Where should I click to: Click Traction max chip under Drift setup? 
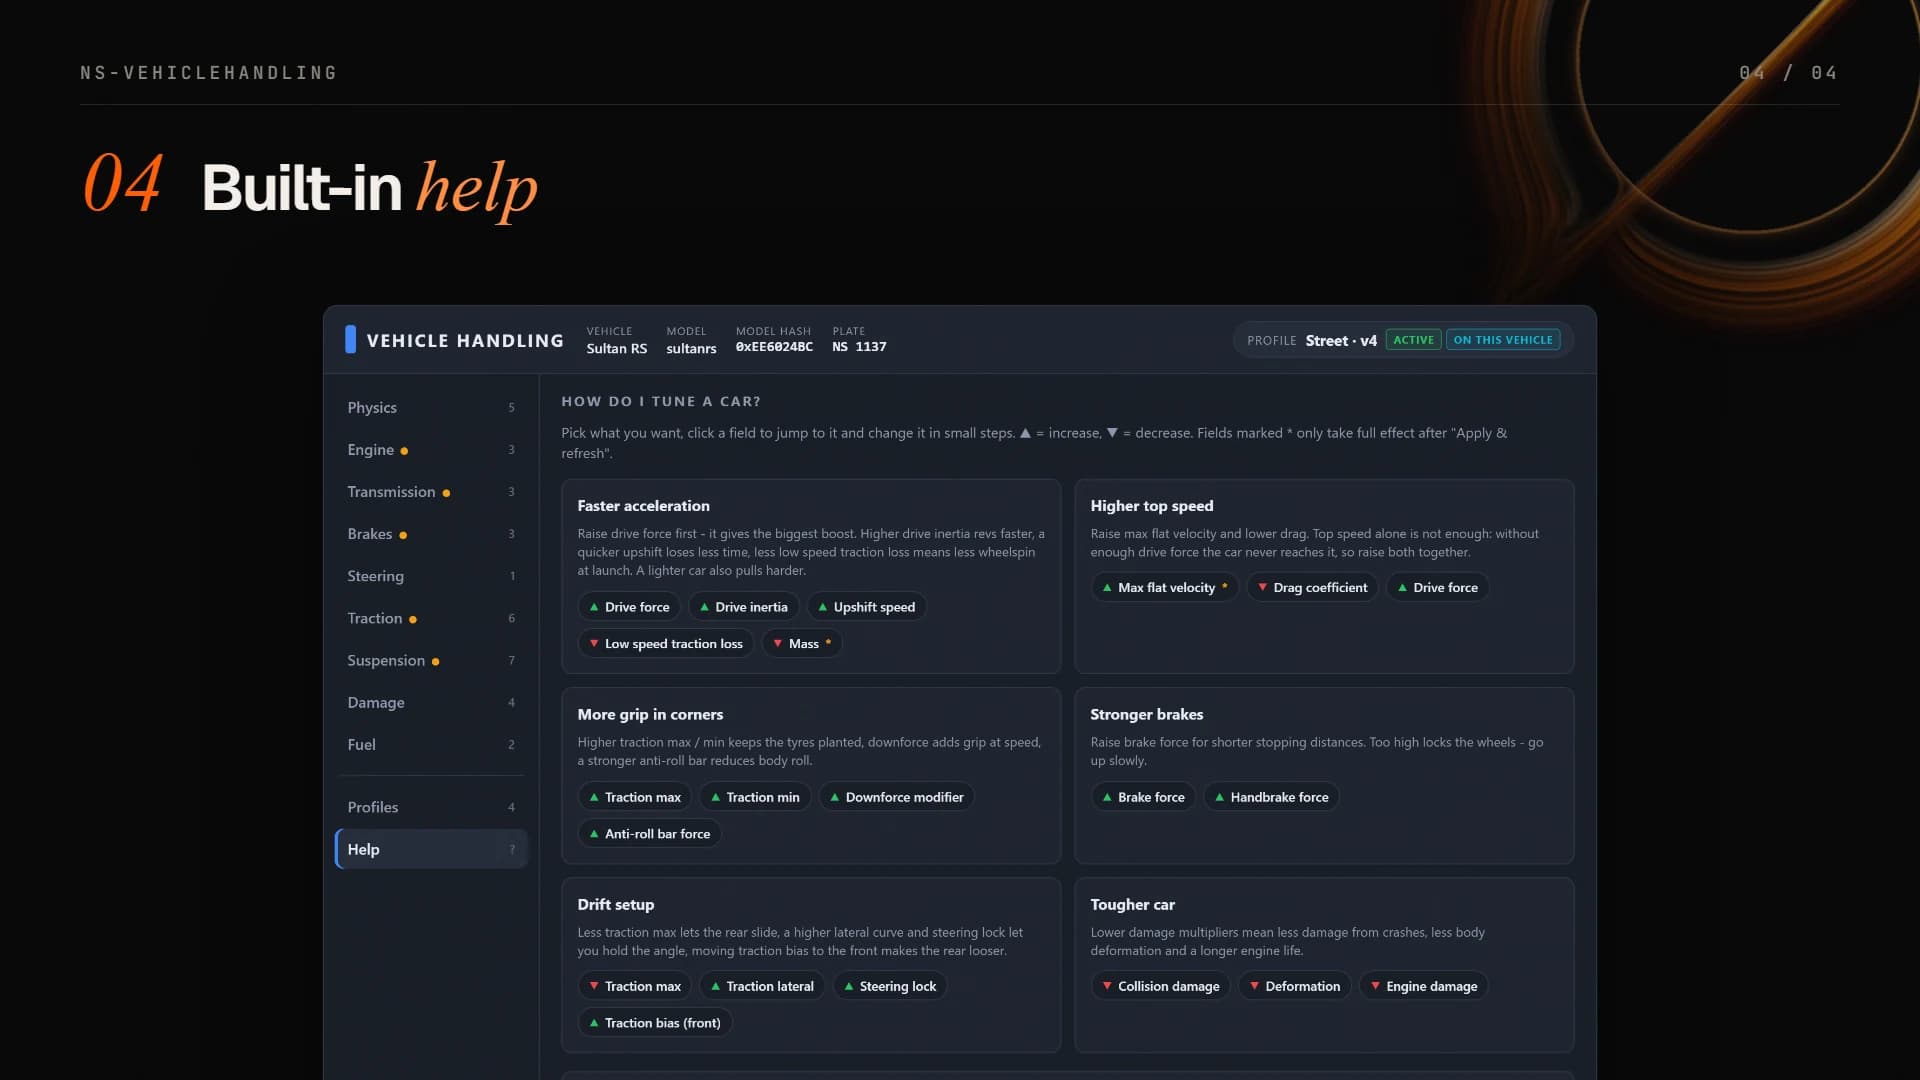[x=635, y=987]
